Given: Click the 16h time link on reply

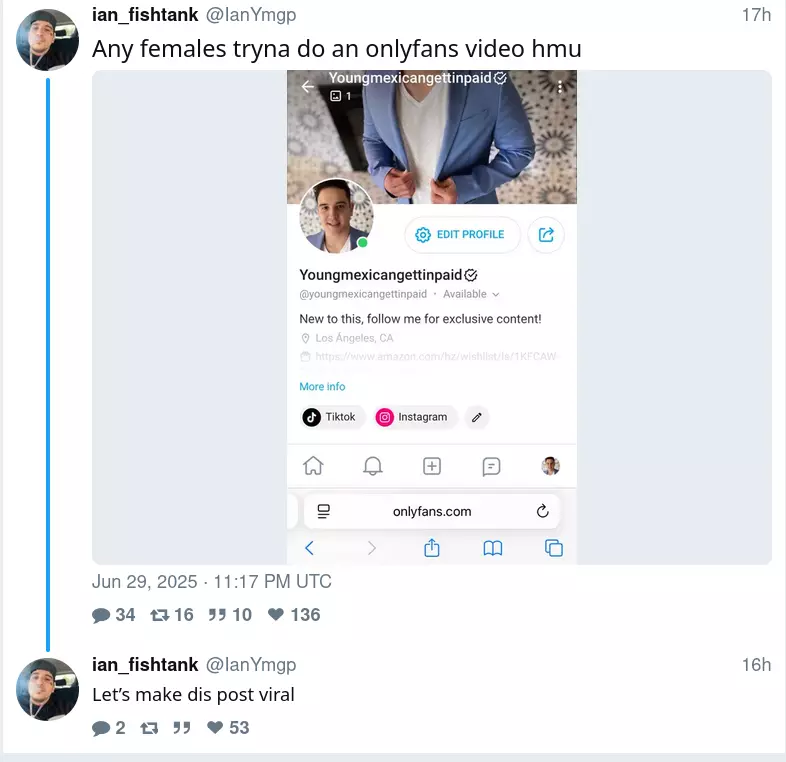Looking at the screenshot, I should [756, 665].
